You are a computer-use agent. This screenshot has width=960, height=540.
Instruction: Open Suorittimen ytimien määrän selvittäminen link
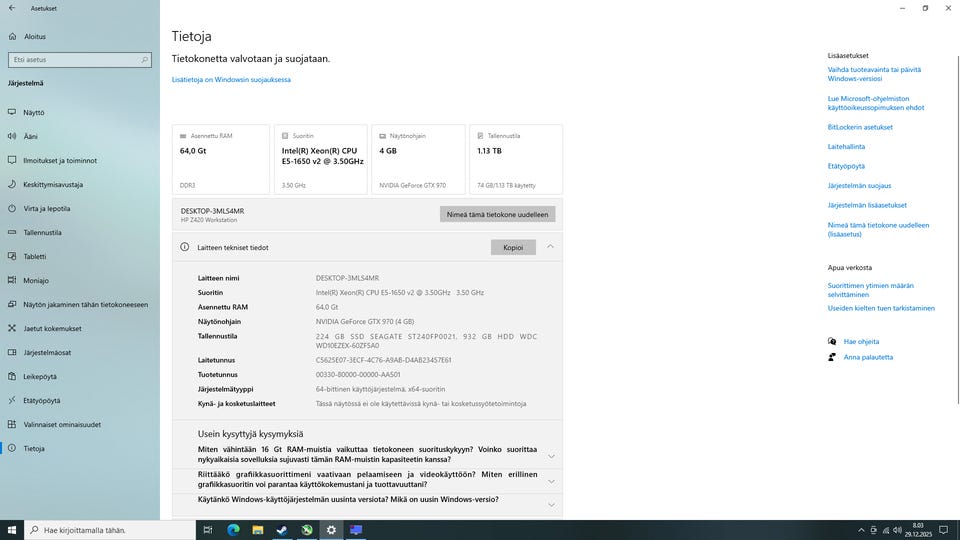[x=871, y=290]
